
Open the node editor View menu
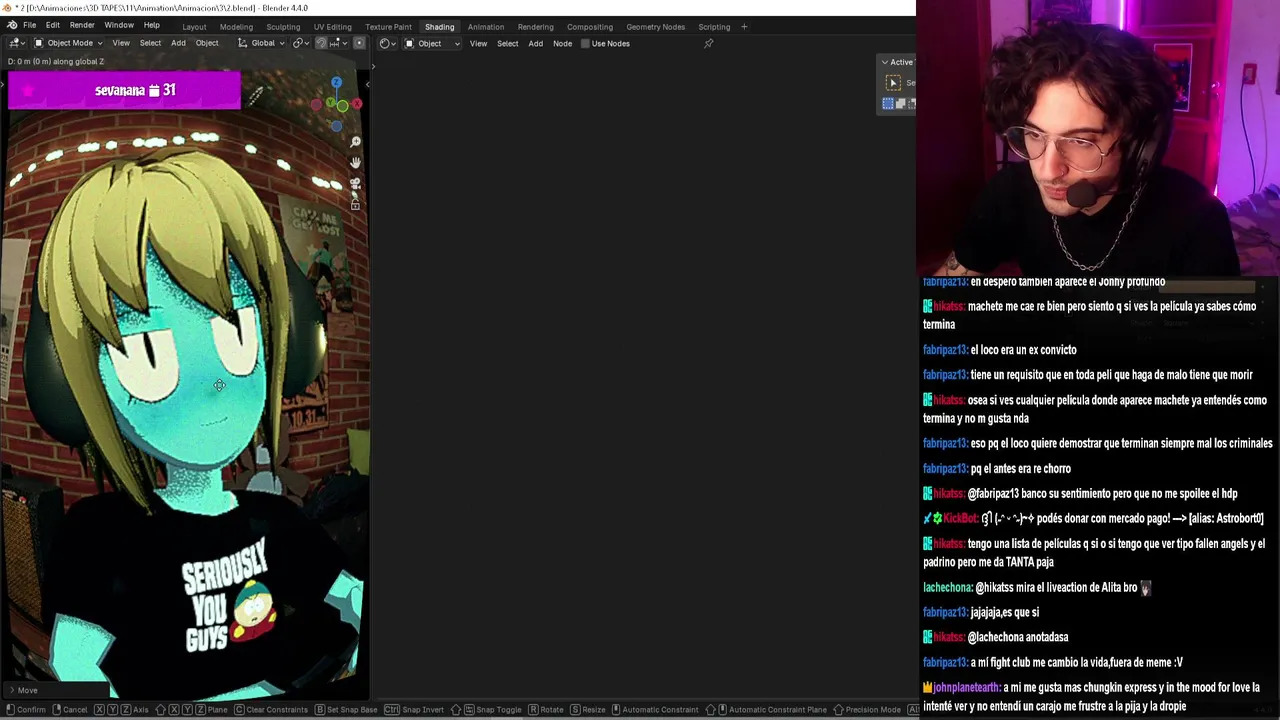pyautogui.click(x=478, y=43)
